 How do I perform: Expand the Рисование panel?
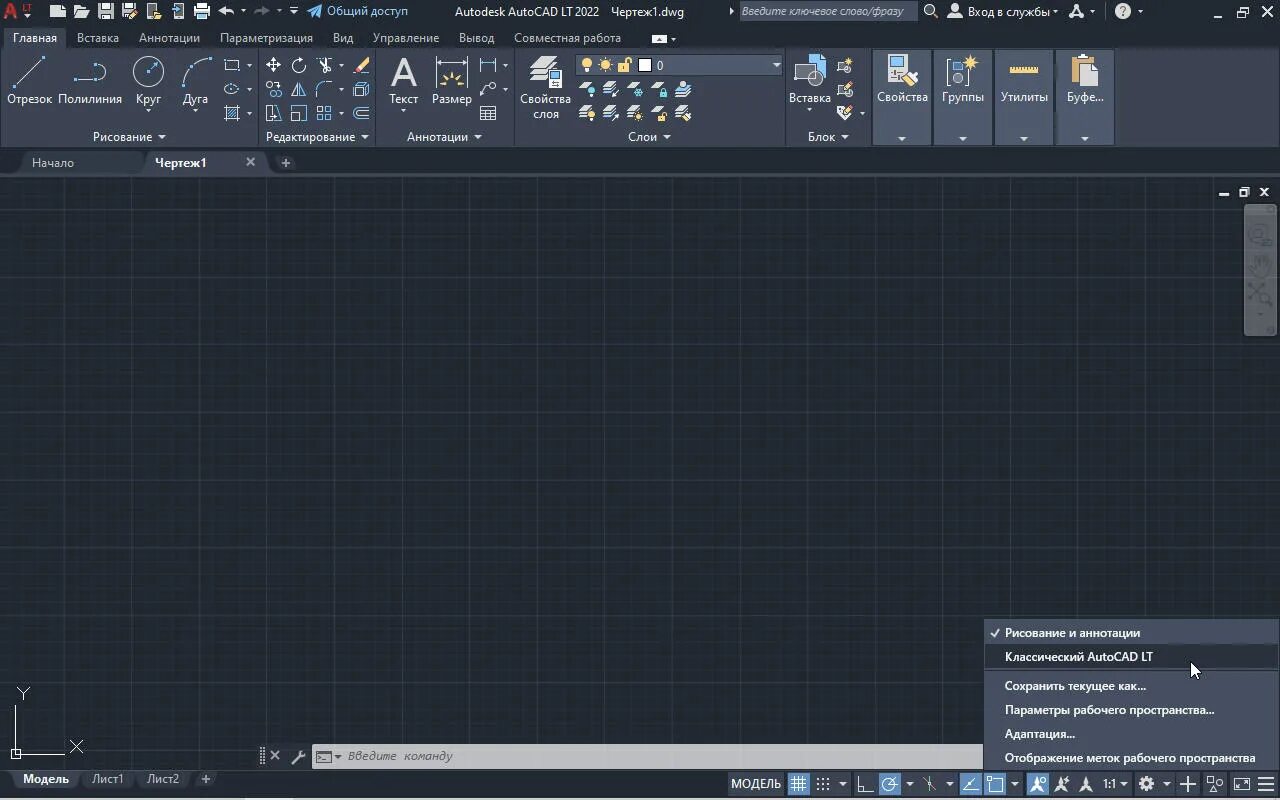[129, 137]
